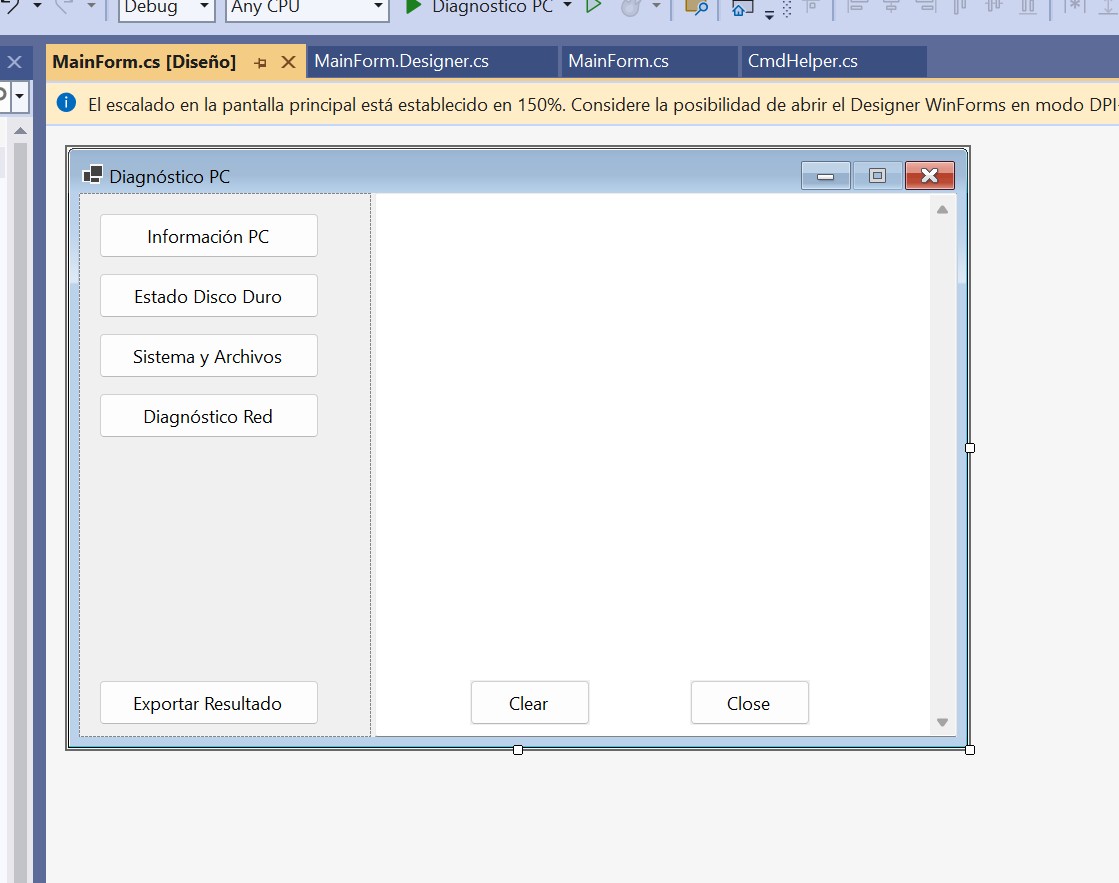
Task: Open the Debug configuration dropdown
Action: (x=204, y=7)
